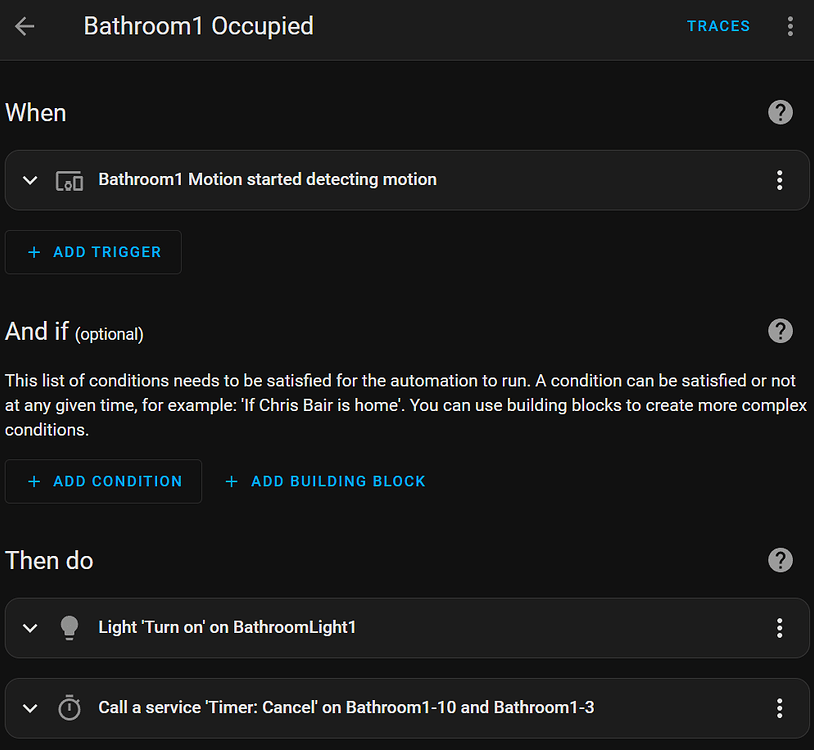This screenshot has width=814, height=750.
Task: Click the Bathroom1 Occupied automation title
Action: click(198, 26)
